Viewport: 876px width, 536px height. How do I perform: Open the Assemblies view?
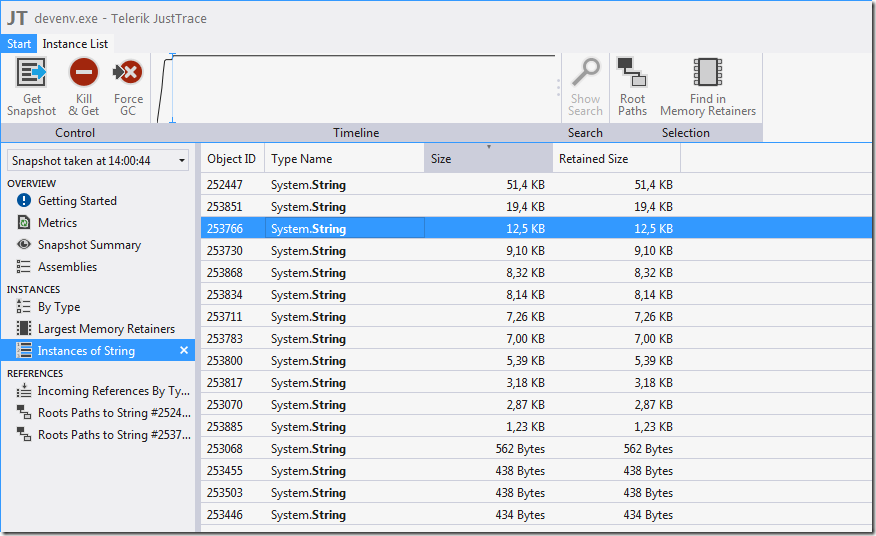67,267
